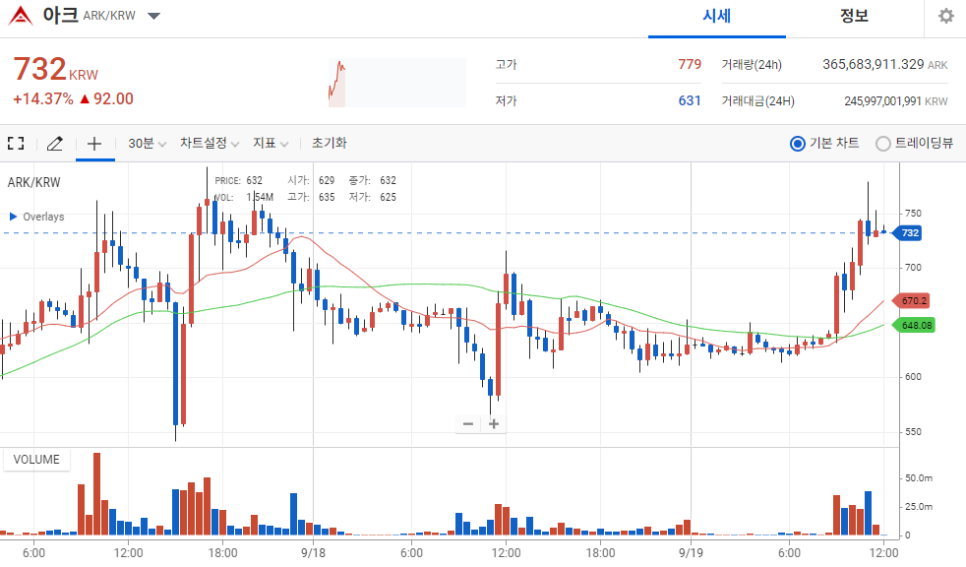Click the VOLUME label button
The height and width of the screenshot is (567, 966).
tap(36, 460)
